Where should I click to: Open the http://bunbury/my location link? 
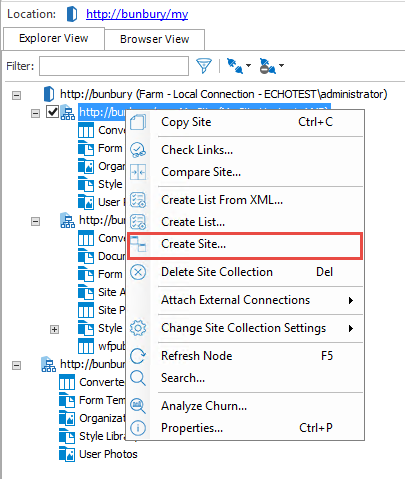pyautogui.click(x=137, y=14)
